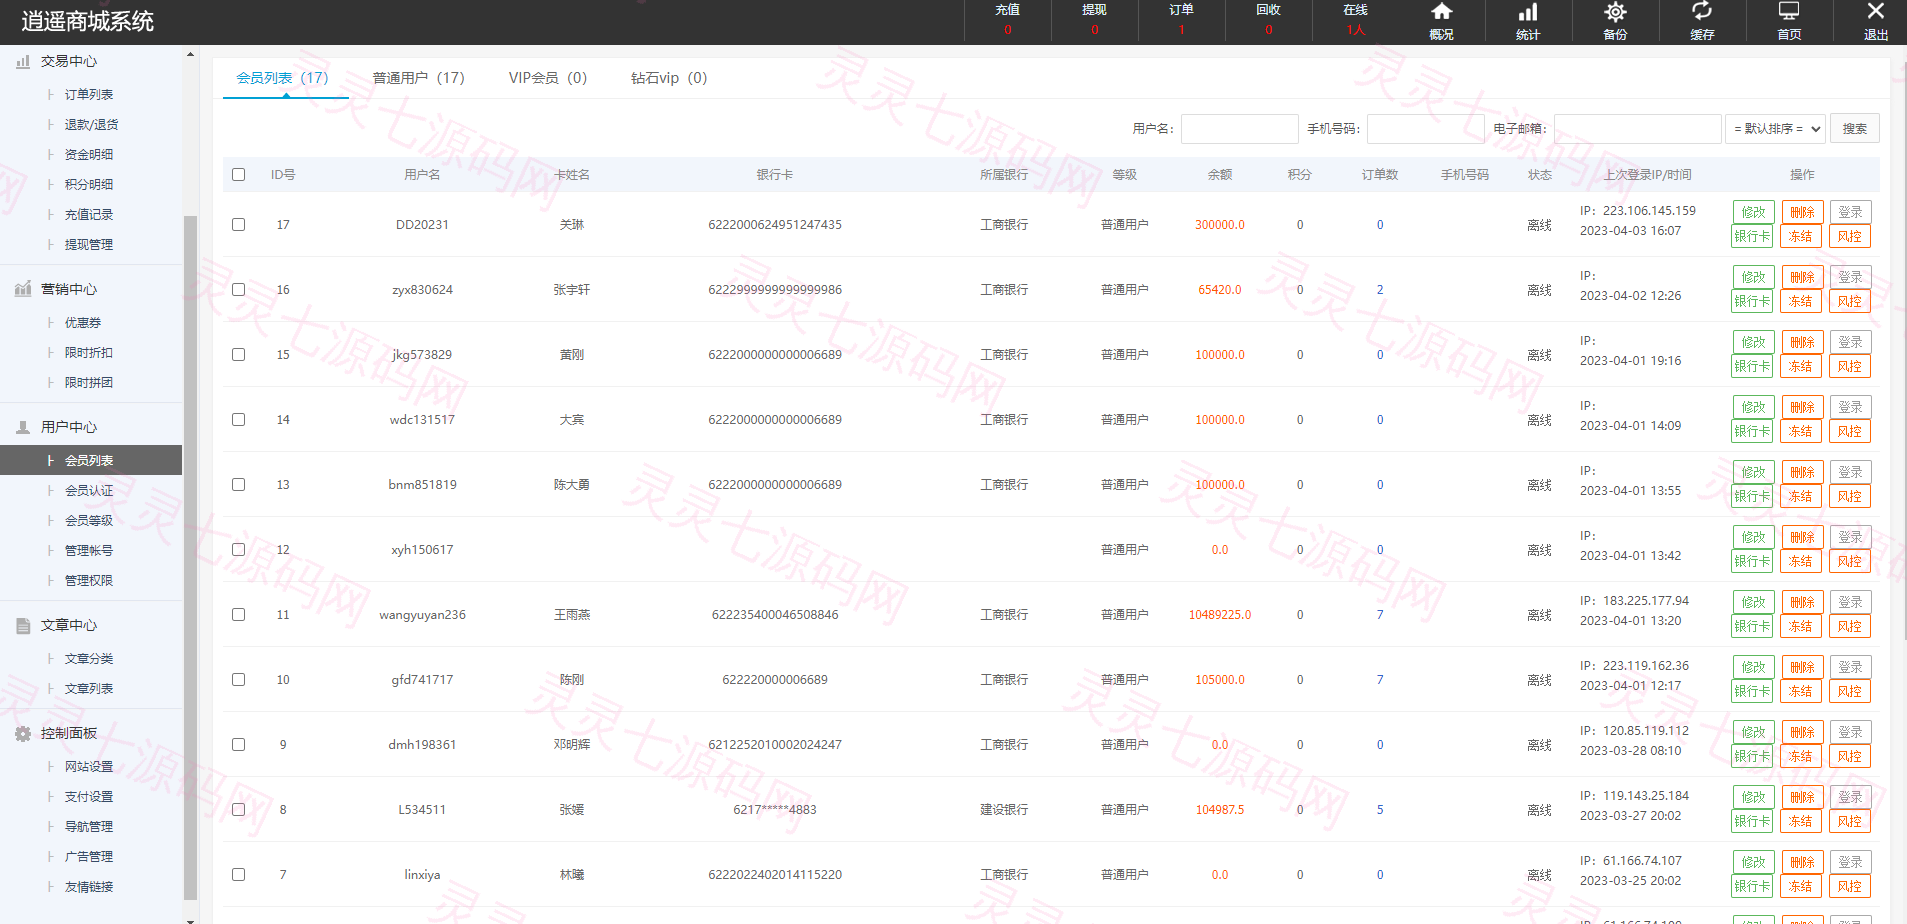The height and width of the screenshot is (924, 1907).
Task: Click the 控制面板 gear icon in sidebar
Action: click(x=23, y=733)
